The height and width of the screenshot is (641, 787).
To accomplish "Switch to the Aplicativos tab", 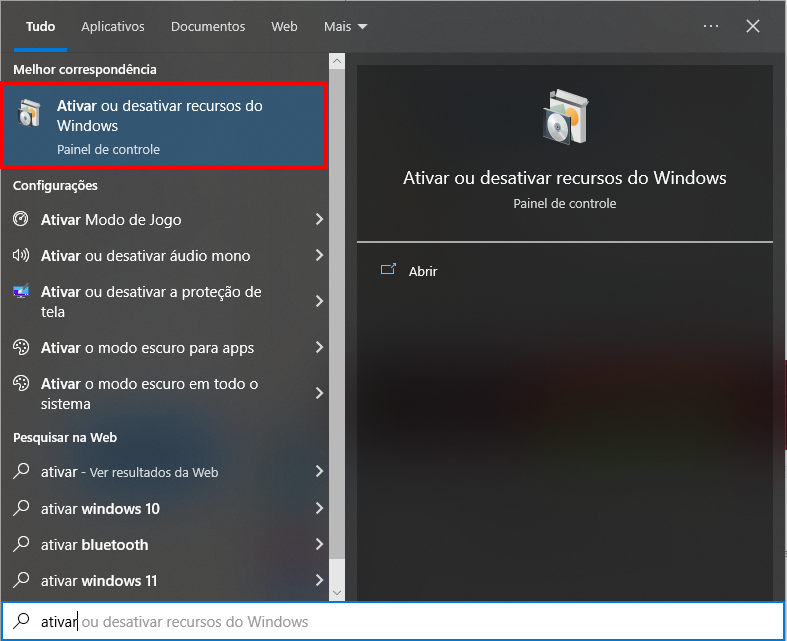I will [113, 27].
